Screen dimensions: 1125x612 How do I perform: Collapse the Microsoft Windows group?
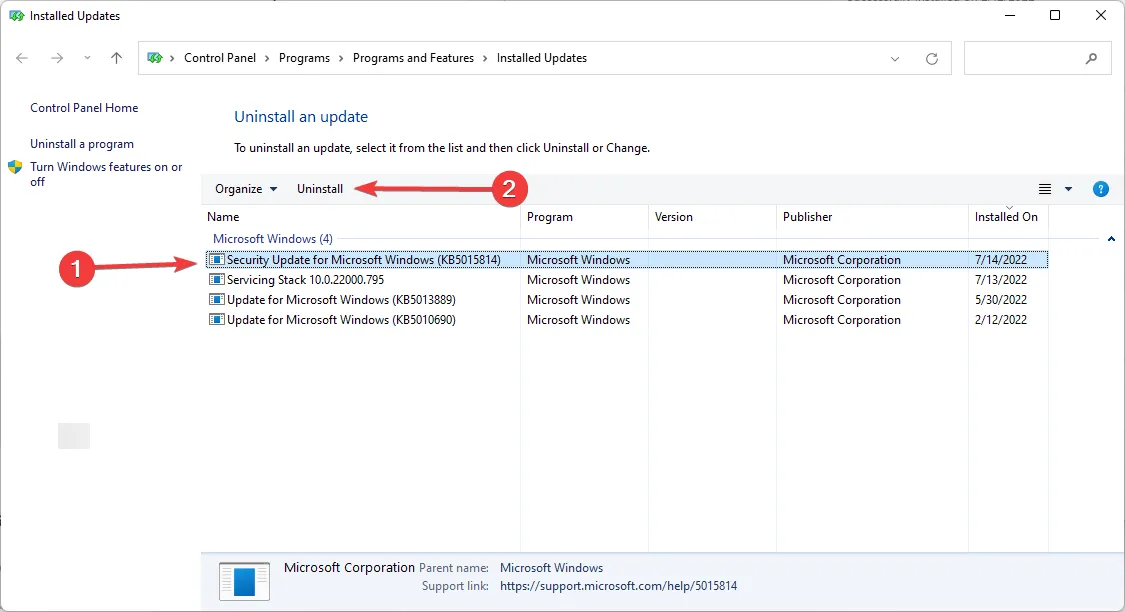coord(1112,239)
